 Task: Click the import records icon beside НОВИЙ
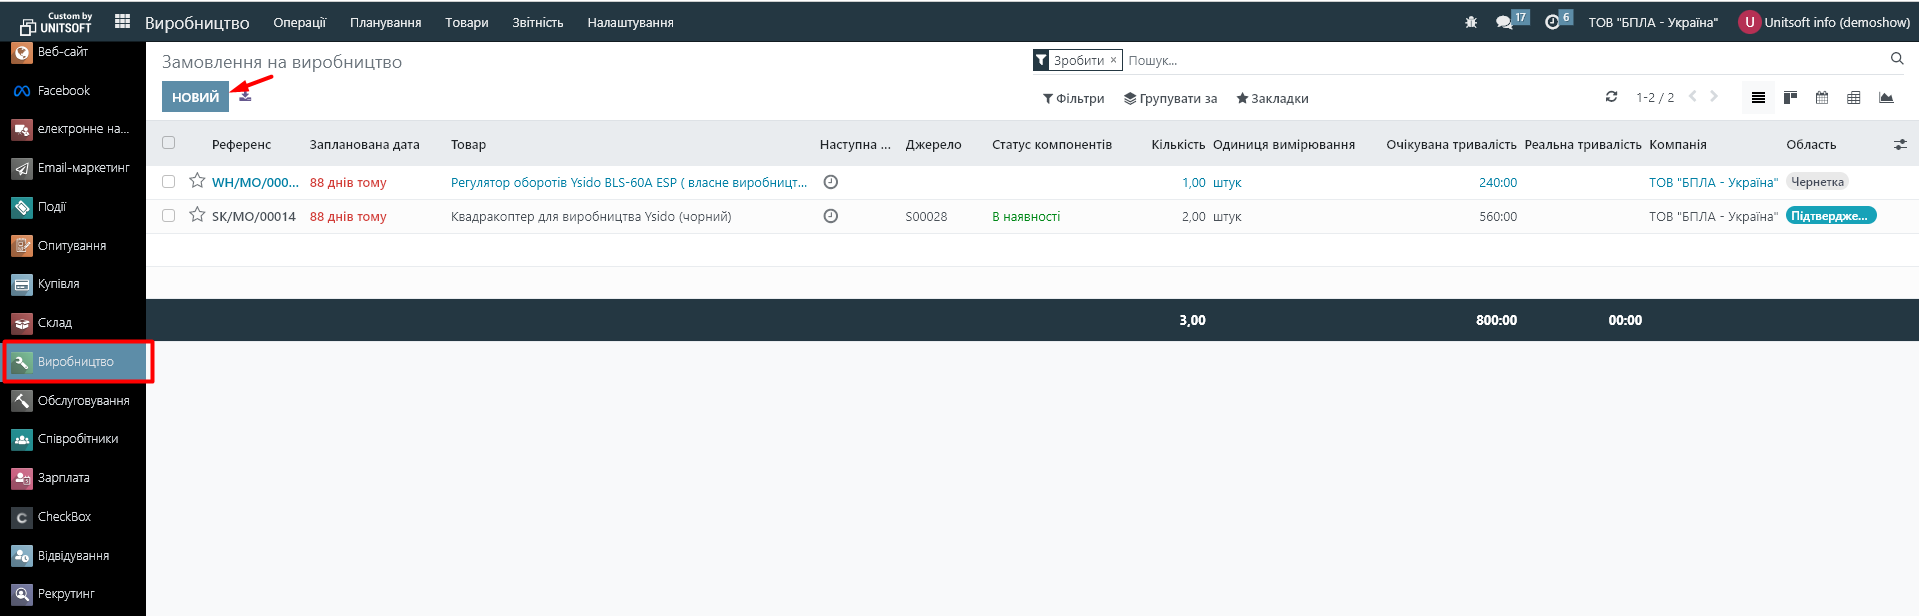pyautogui.click(x=245, y=97)
